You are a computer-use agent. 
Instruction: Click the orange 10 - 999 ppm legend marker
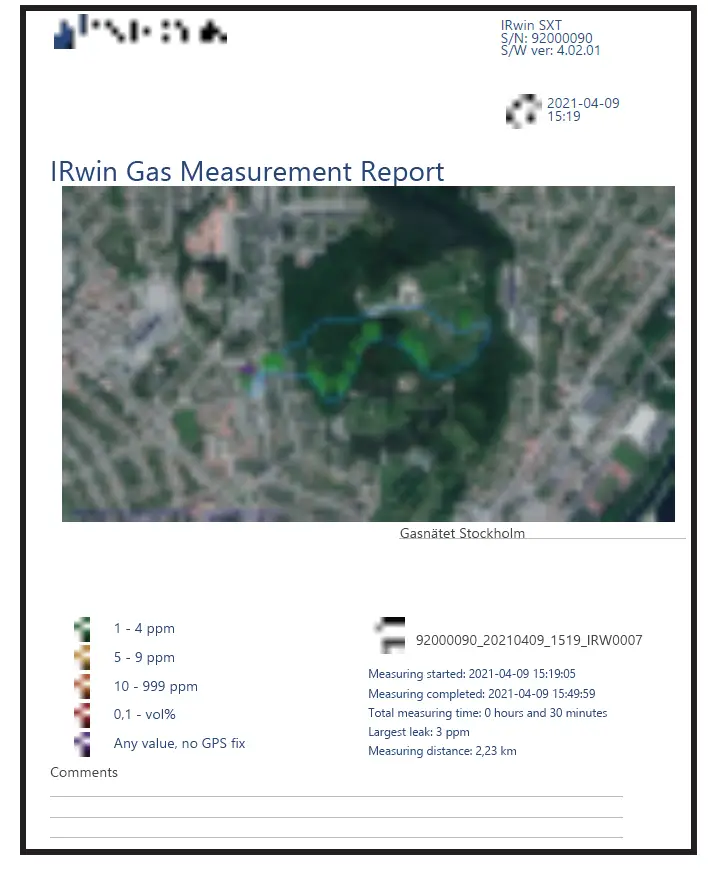click(82, 686)
